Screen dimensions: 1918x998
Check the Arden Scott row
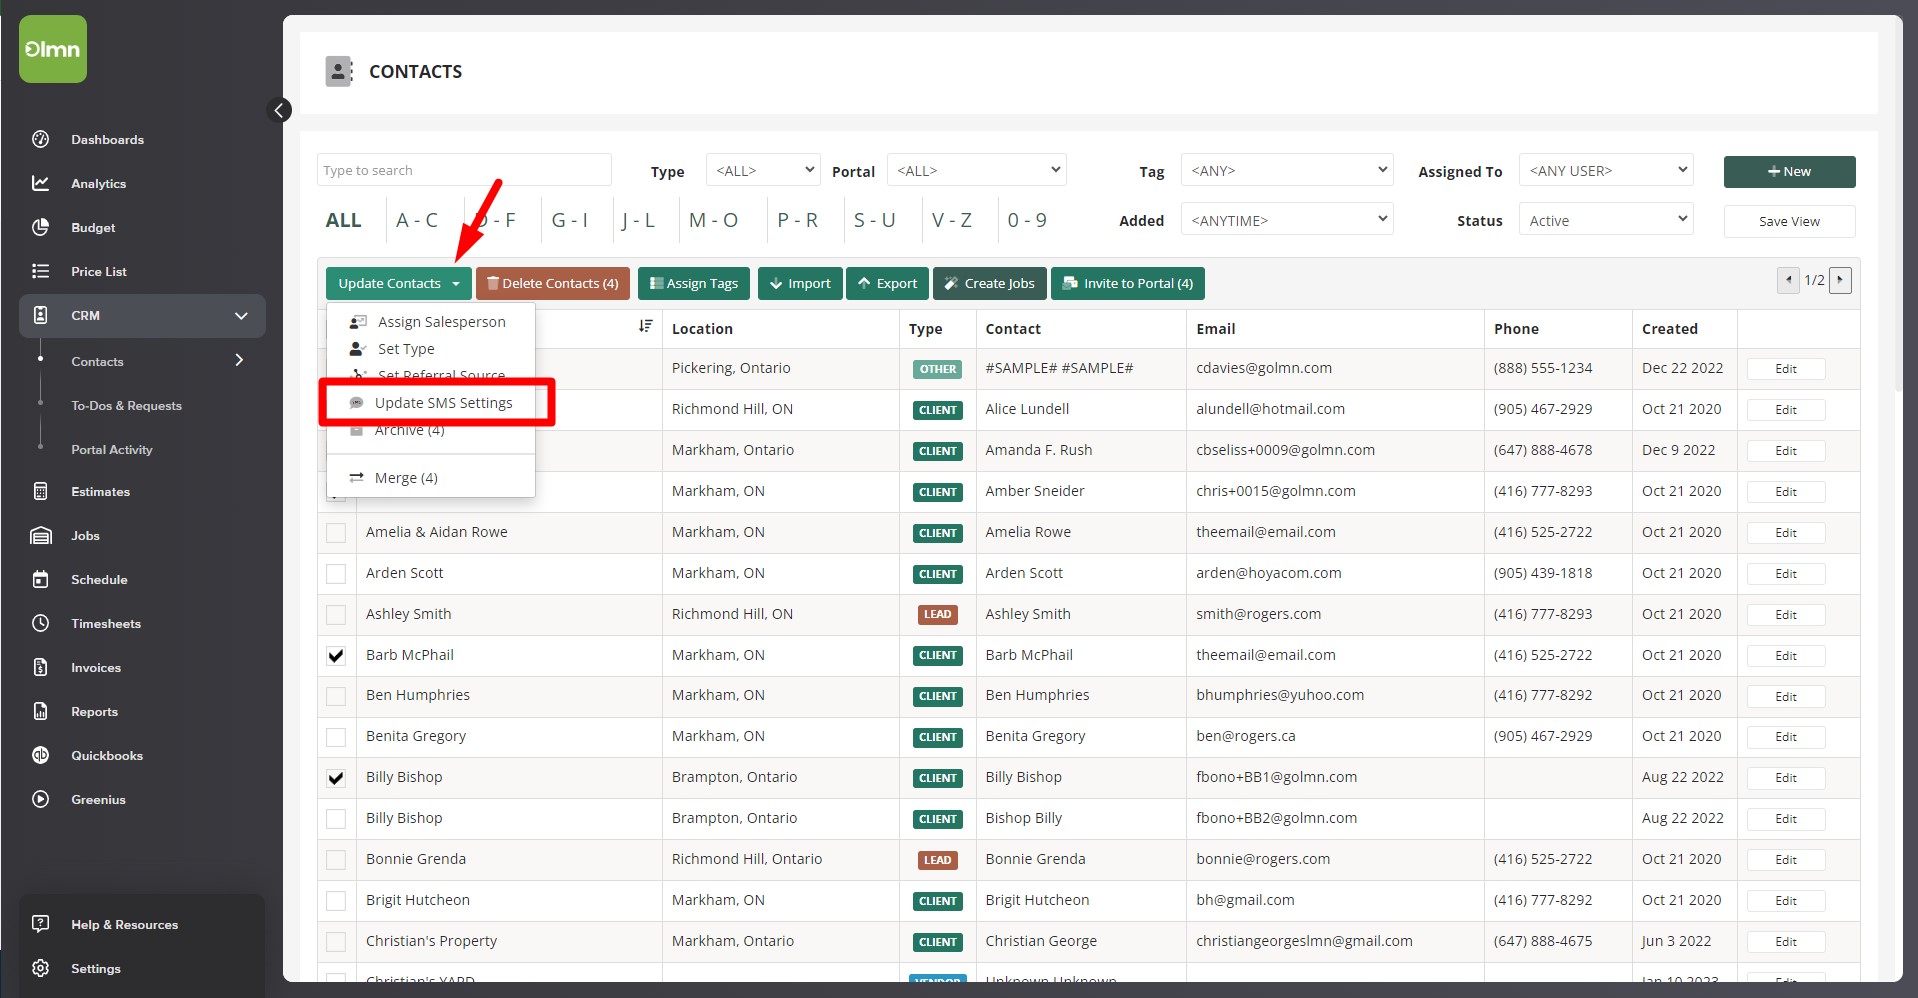(x=336, y=573)
